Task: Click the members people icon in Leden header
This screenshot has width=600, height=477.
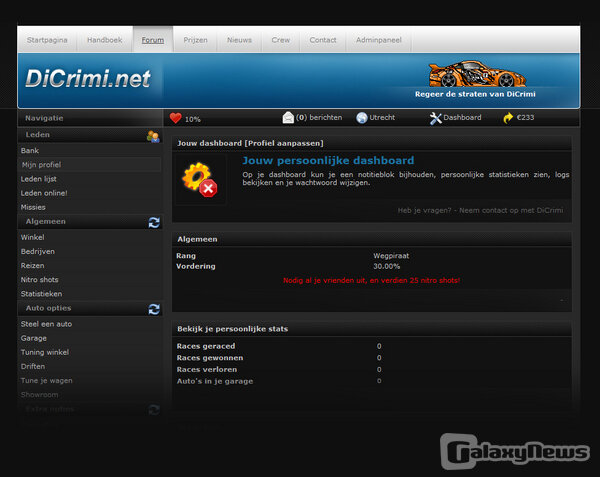Action: click(153, 136)
